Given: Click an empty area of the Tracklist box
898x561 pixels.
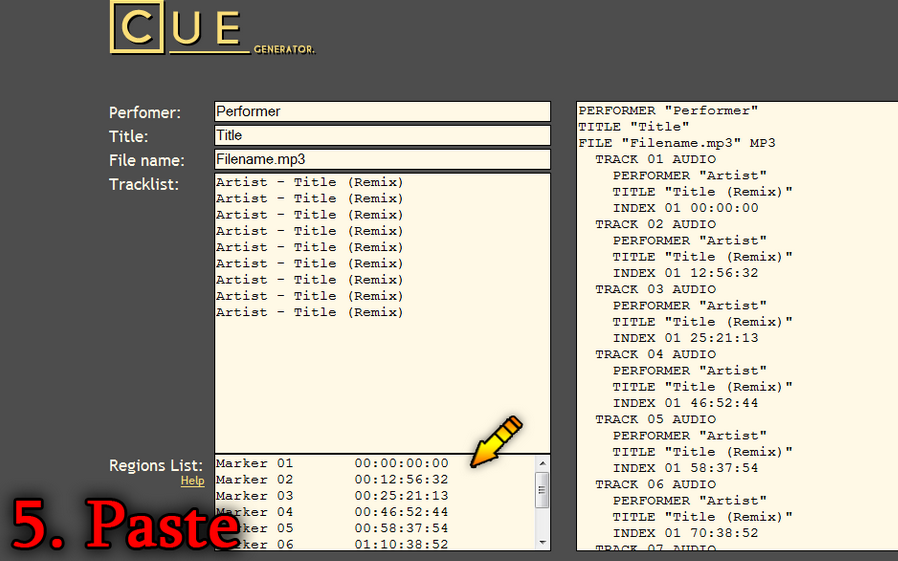Looking at the screenshot, I should 380,390.
